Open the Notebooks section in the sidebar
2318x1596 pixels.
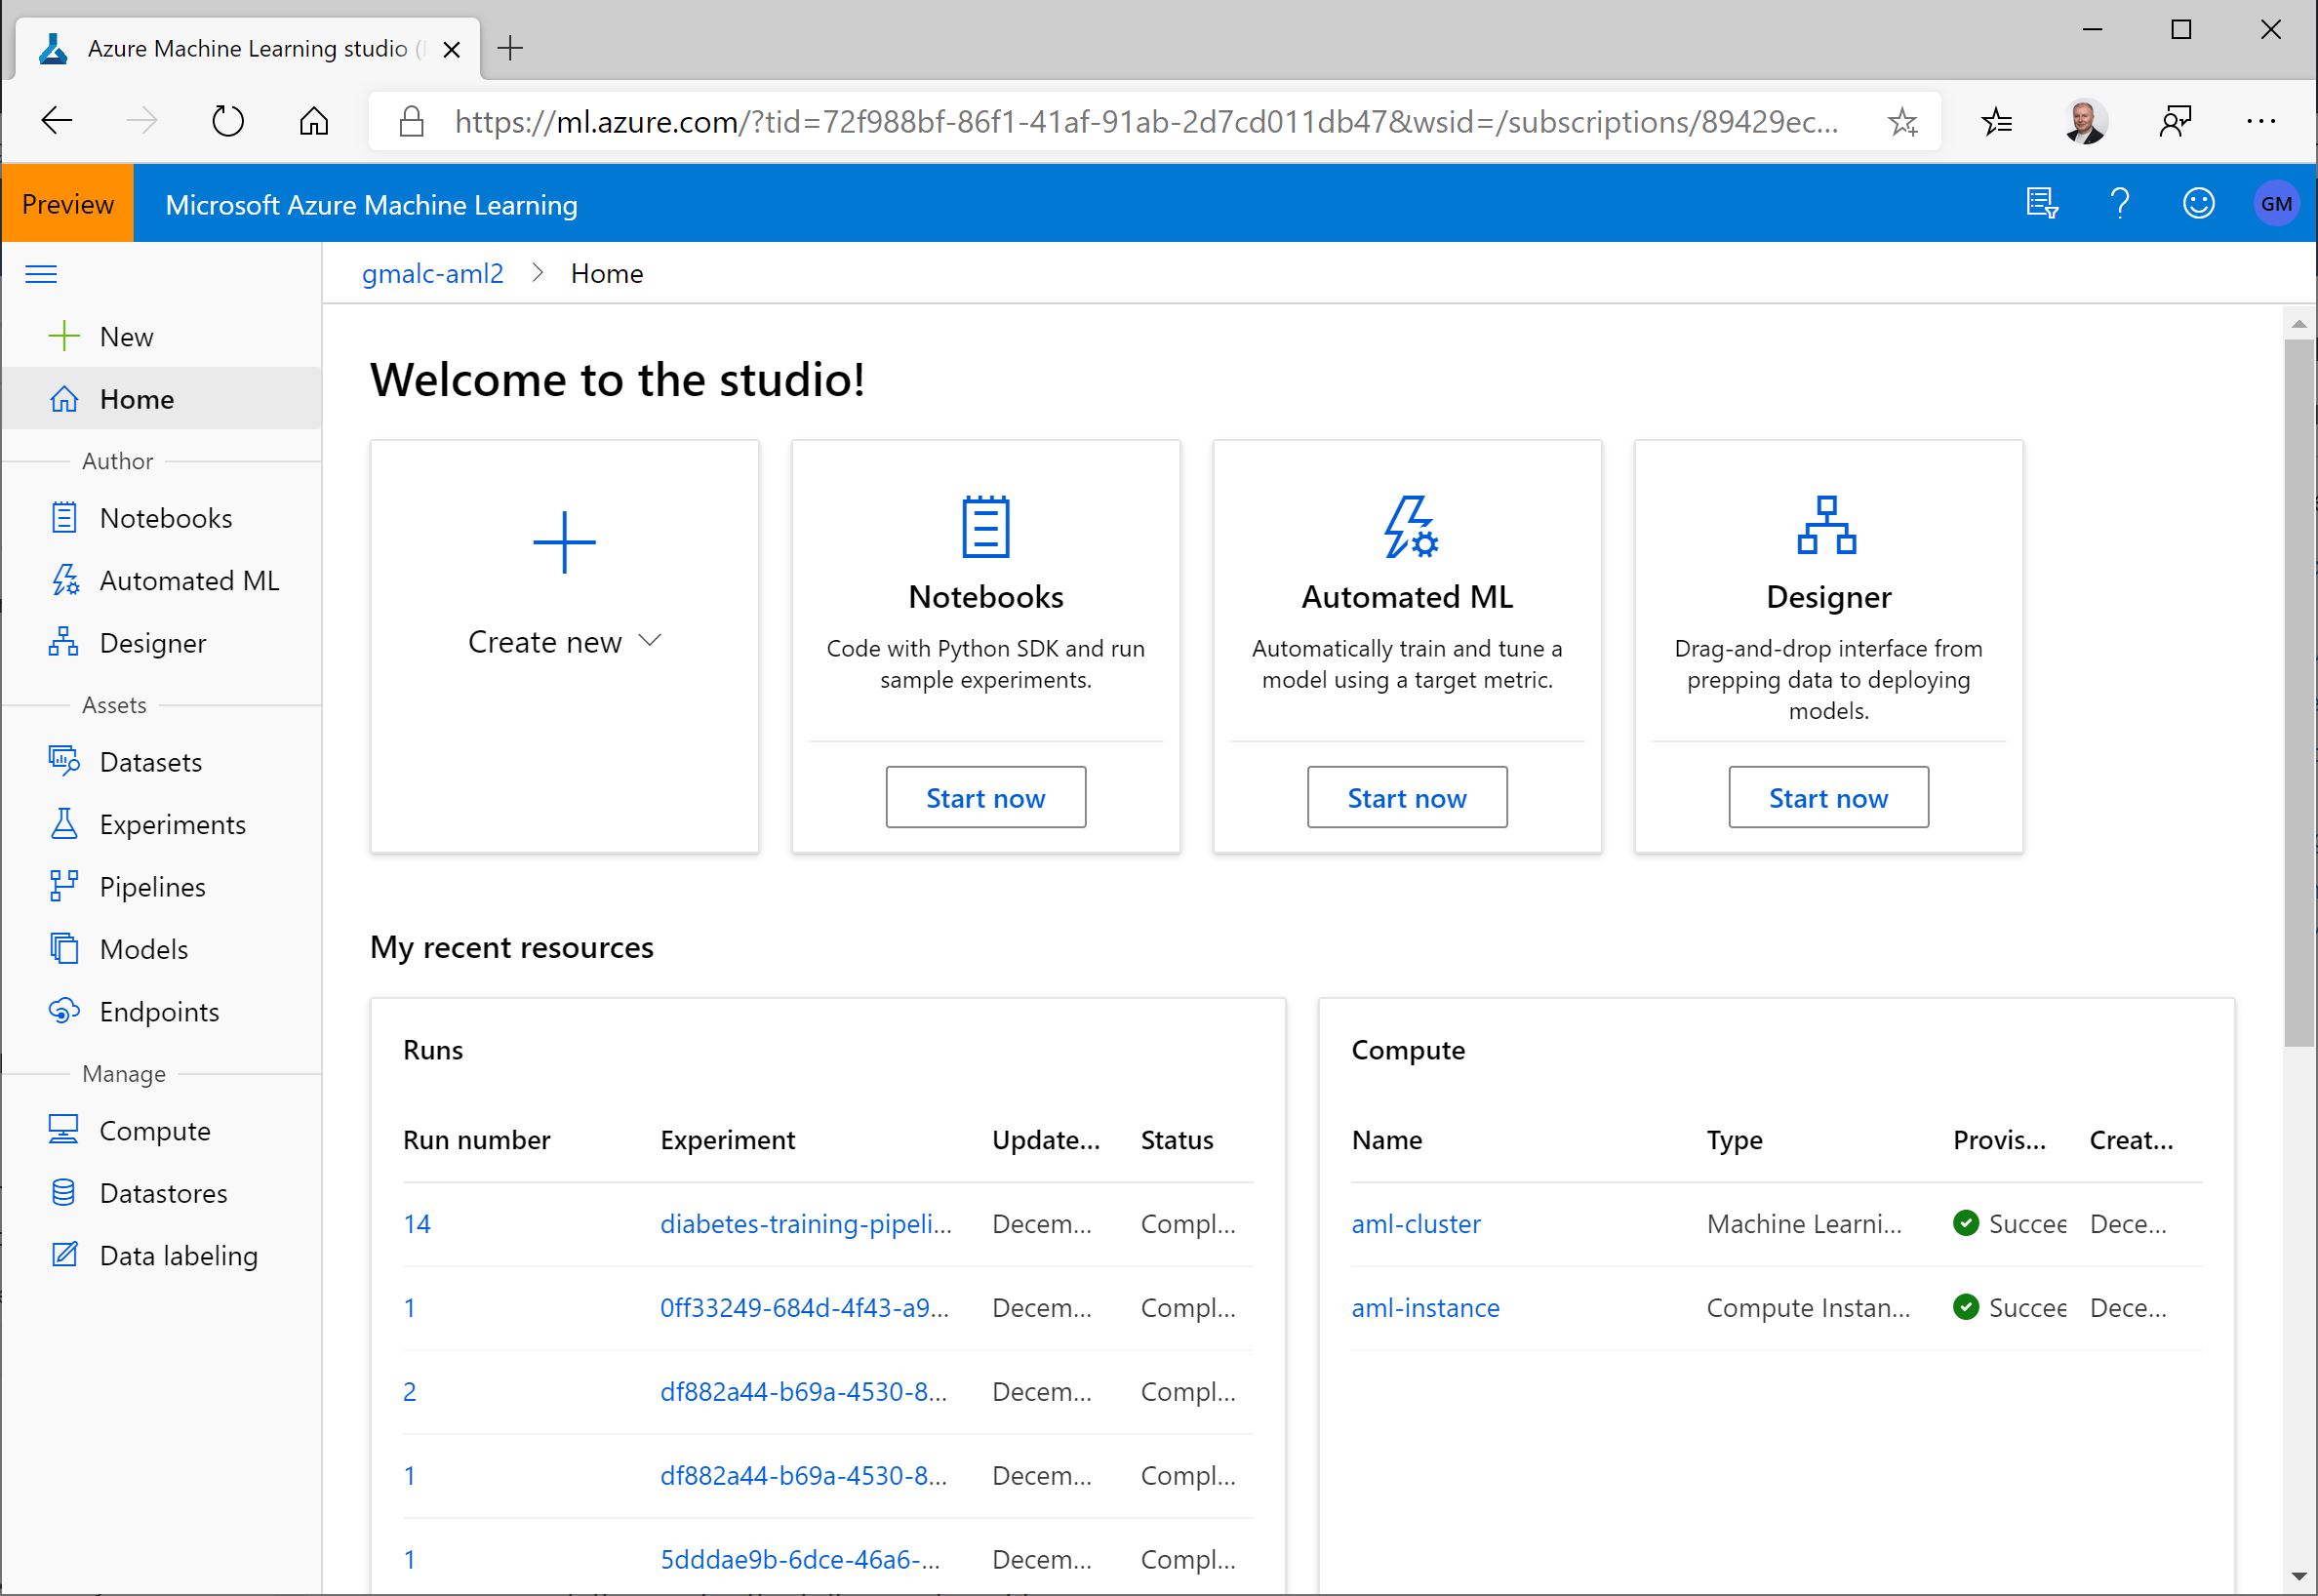[165, 518]
